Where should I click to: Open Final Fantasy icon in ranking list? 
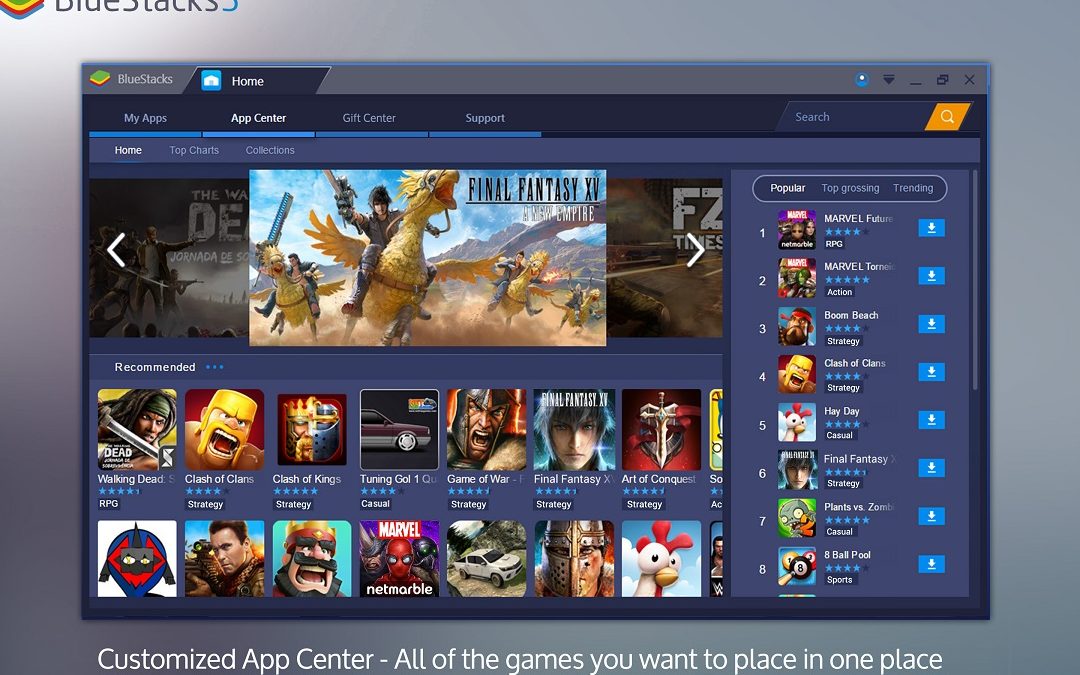point(797,470)
